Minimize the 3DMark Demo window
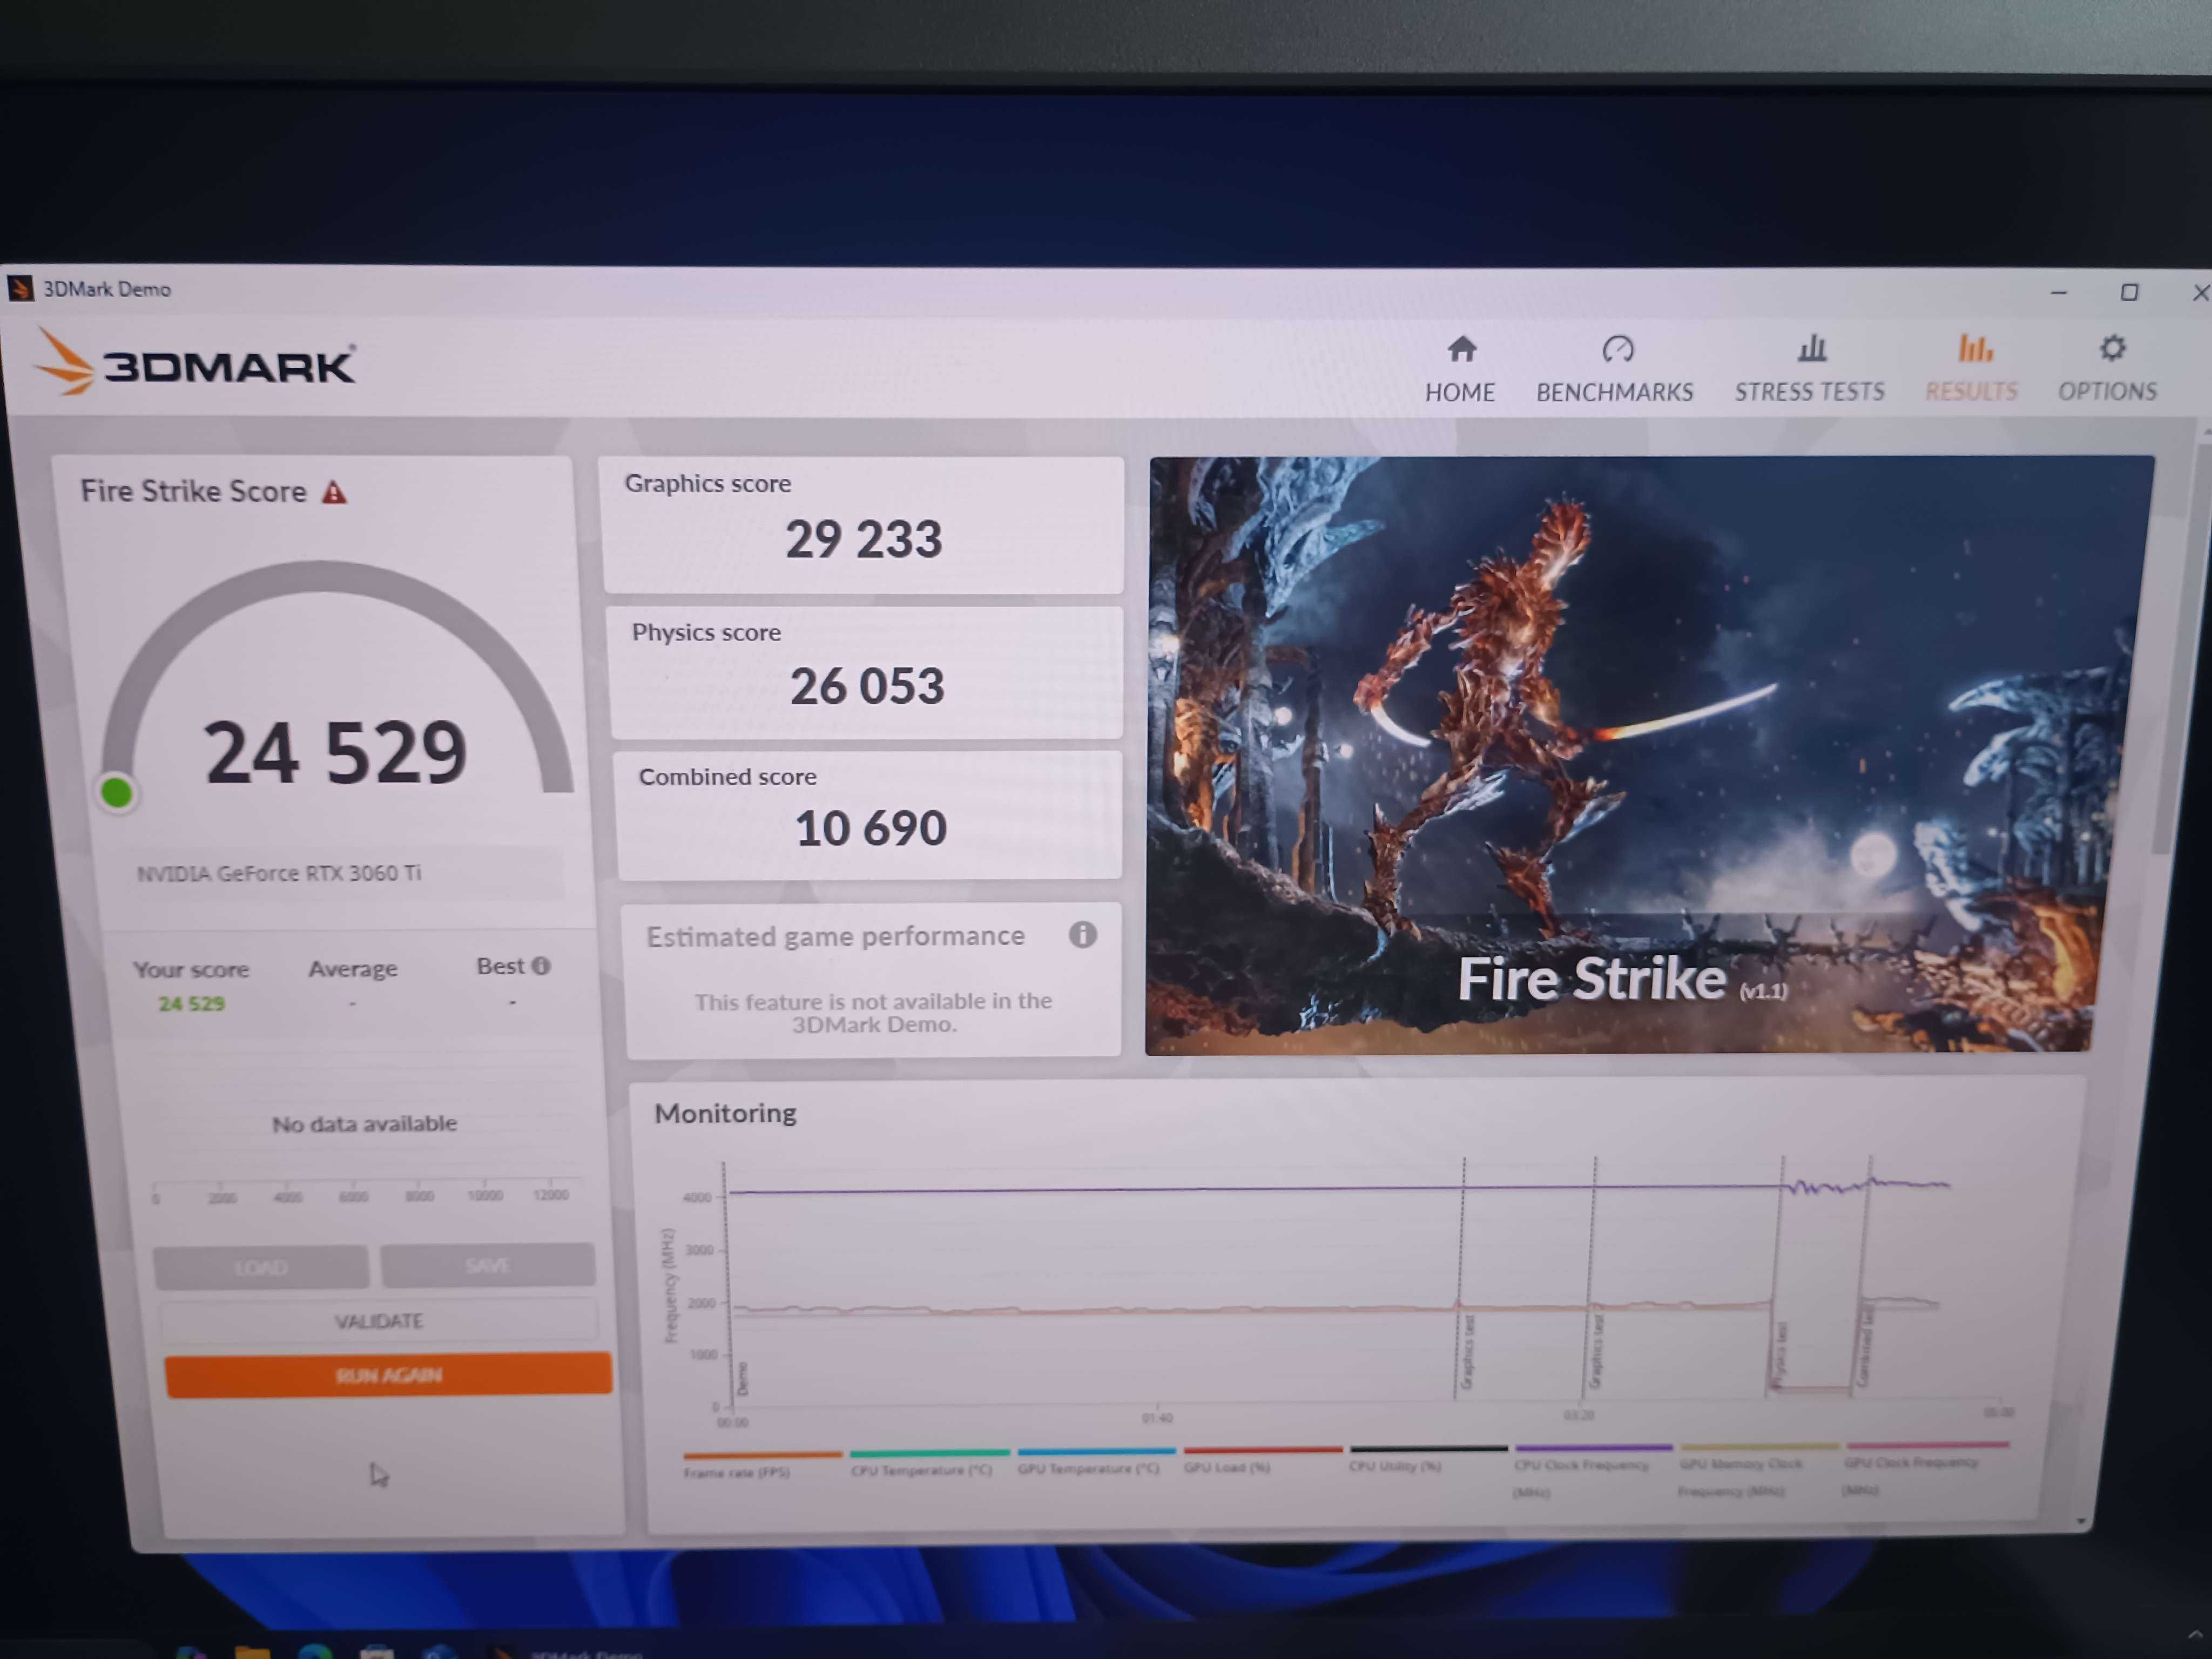This screenshot has width=2212, height=1659. tap(2058, 292)
